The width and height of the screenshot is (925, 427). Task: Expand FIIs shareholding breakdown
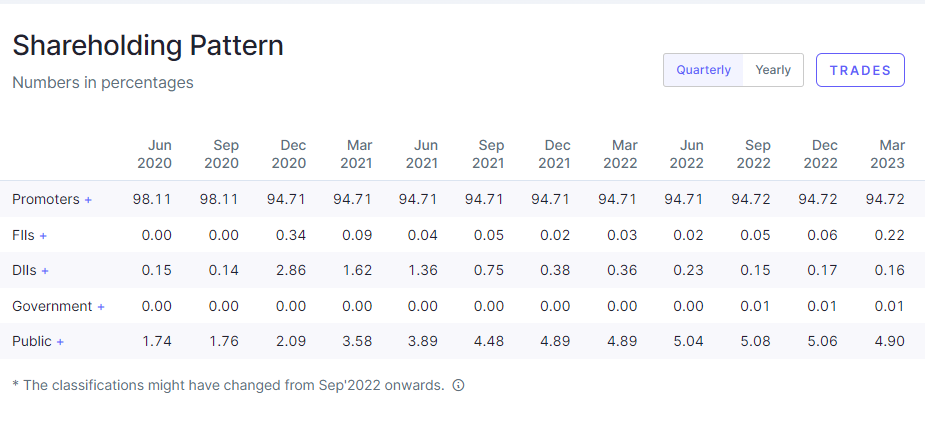coord(43,236)
